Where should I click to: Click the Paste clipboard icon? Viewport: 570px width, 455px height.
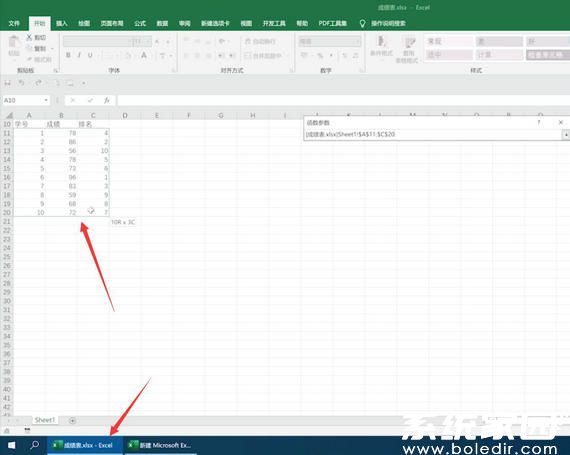(x=14, y=42)
